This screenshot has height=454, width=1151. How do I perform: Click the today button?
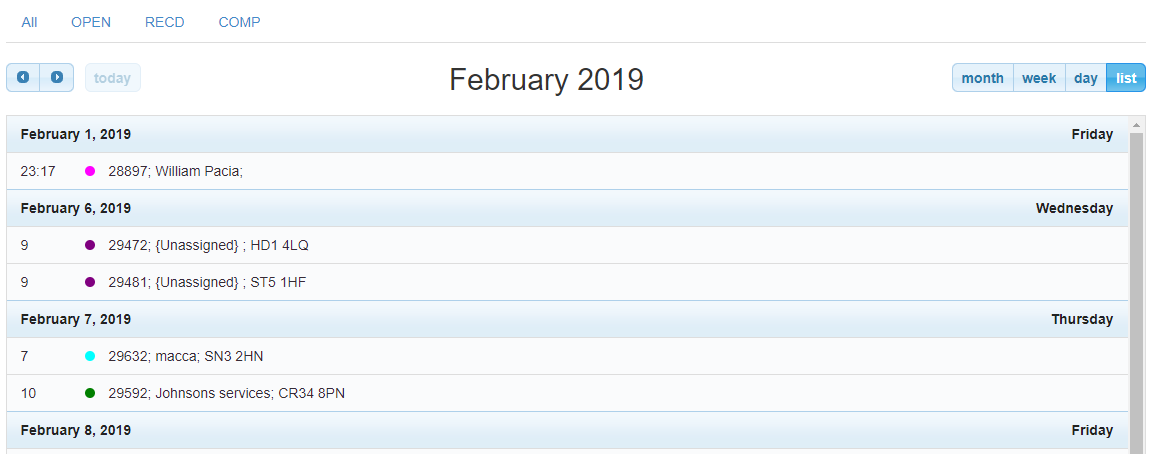tap(112, 78)
